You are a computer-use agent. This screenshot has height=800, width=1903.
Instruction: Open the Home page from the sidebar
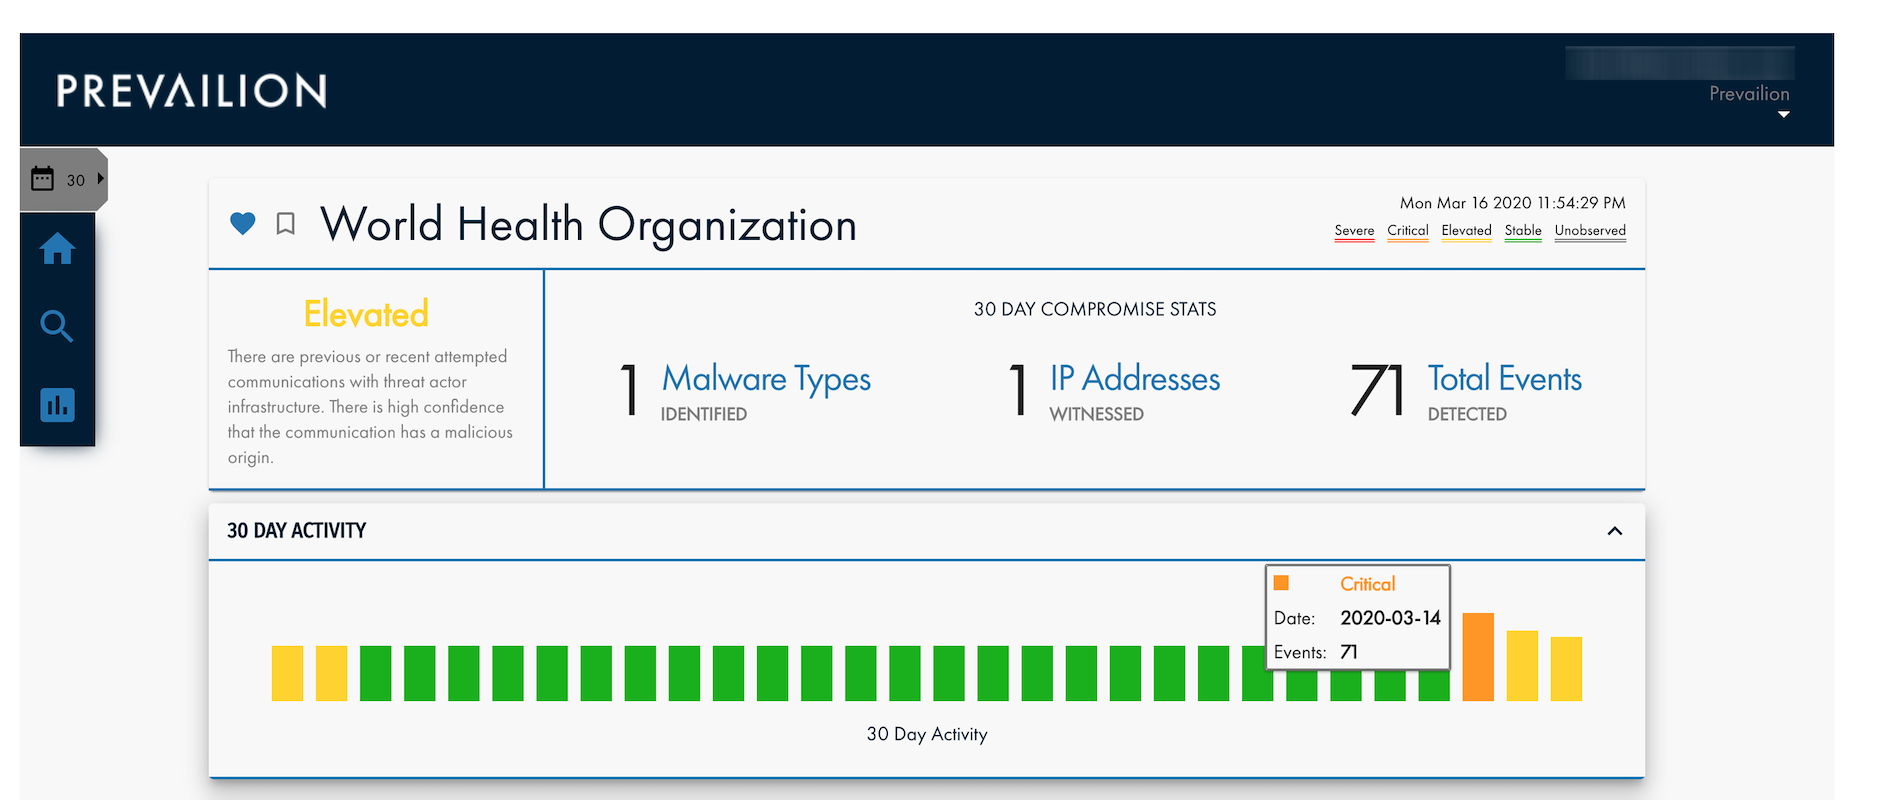pyautogui.click(x=57, y=248)
